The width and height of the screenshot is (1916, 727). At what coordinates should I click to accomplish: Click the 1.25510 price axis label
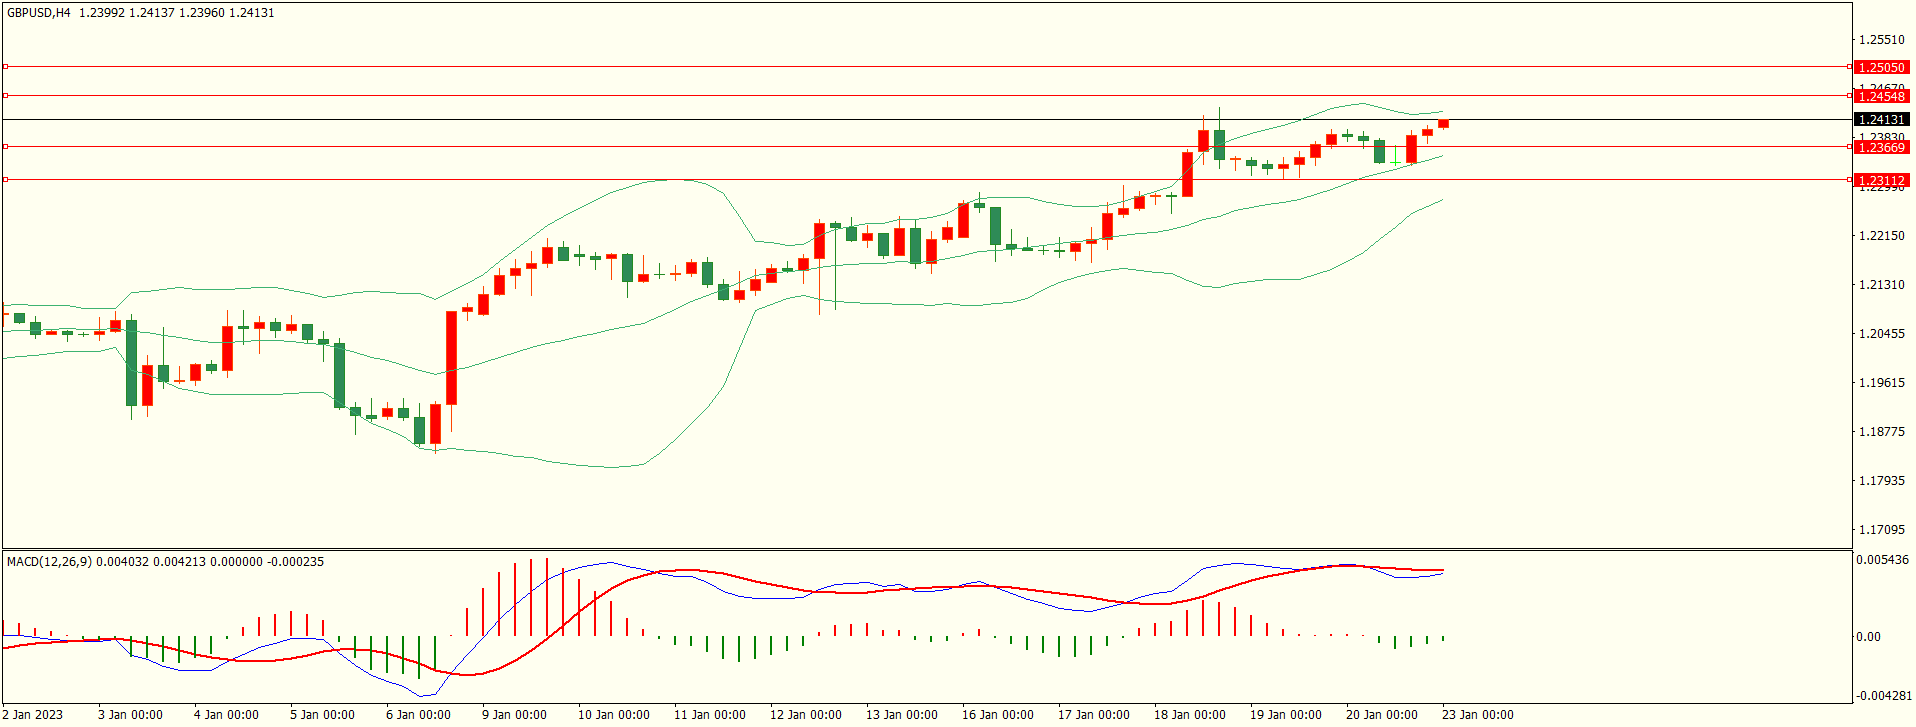click(x=1881, y=40)
